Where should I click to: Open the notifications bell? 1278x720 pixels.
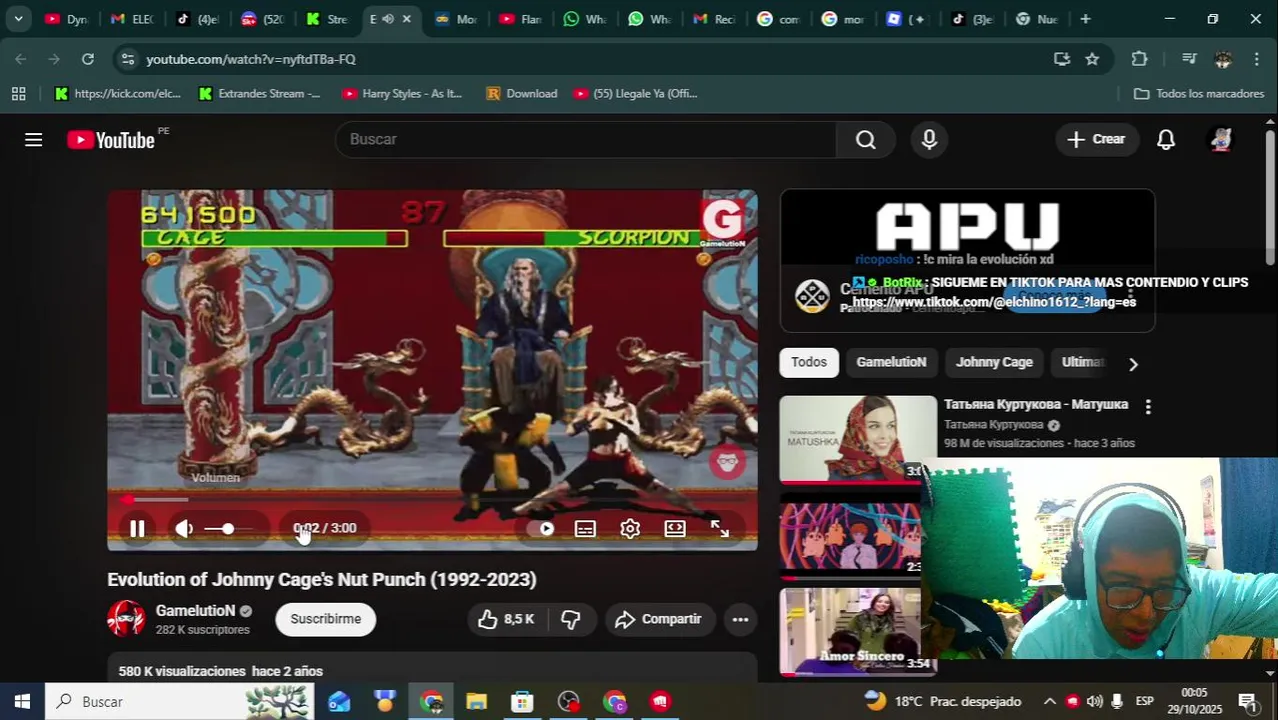1166,139
